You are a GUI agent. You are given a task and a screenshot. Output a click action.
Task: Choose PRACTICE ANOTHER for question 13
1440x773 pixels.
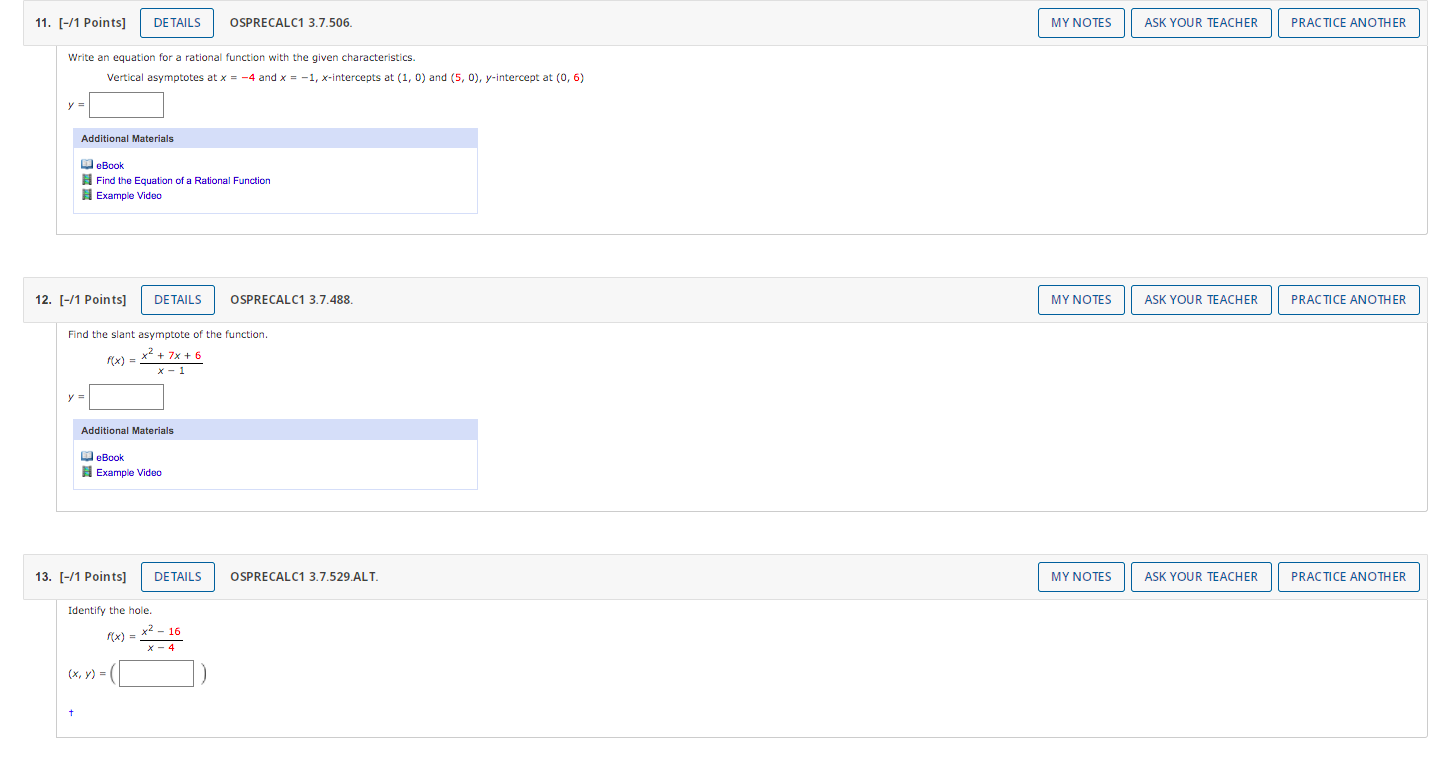[1348, 576]
